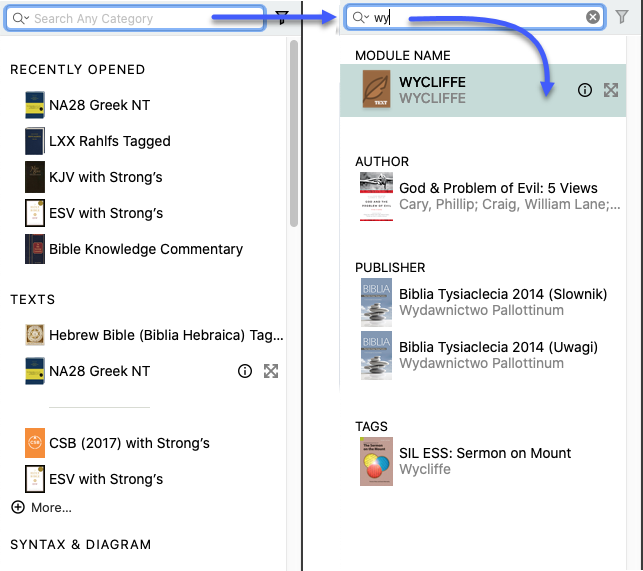Expand More... under the Texts section
643x571 pixels.
pyautogui.click(x=42, y=507)
